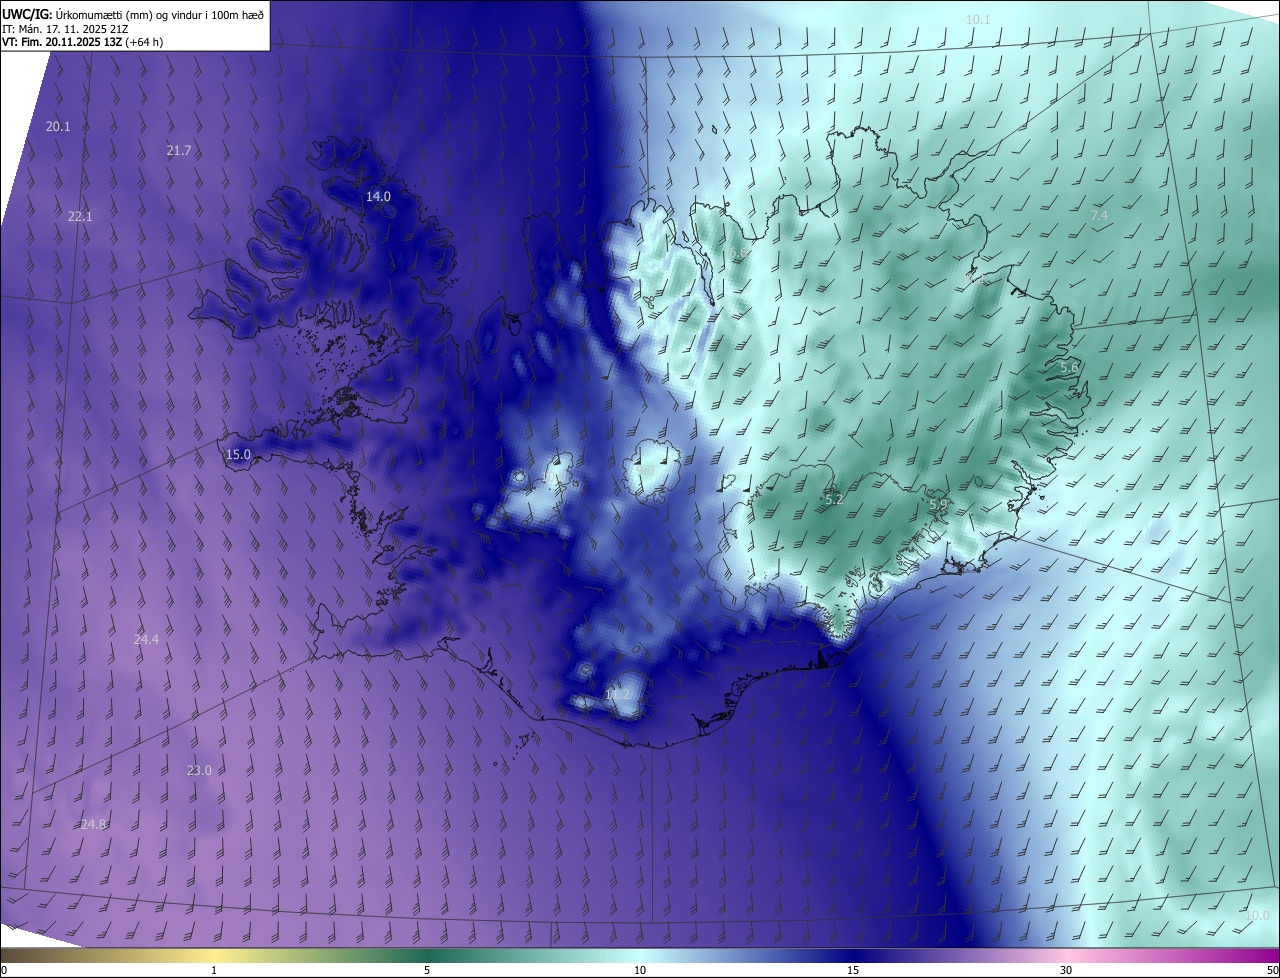Screen dimensions: 1280x978
Task: Click the '1' tick label on the color scale
Action: 215,970
